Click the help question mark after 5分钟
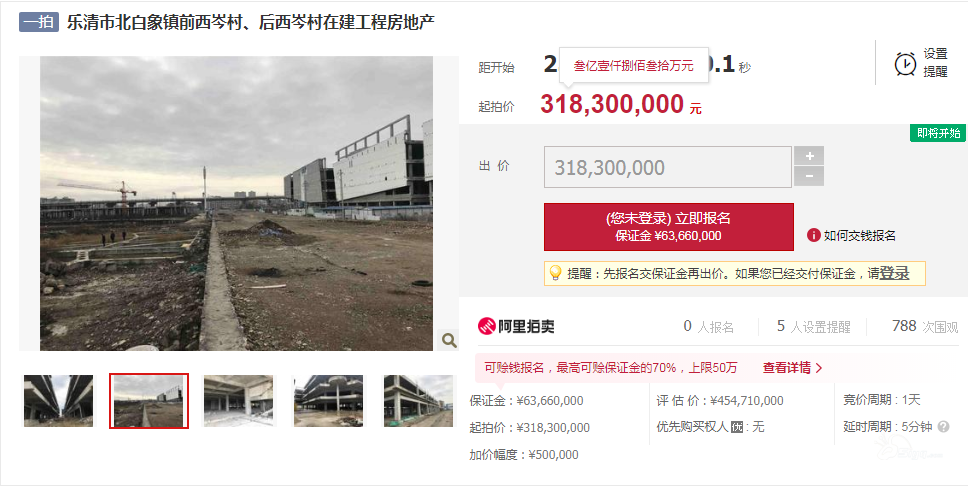The width and height of the screenshot is (968, 486). click(943, 427)
